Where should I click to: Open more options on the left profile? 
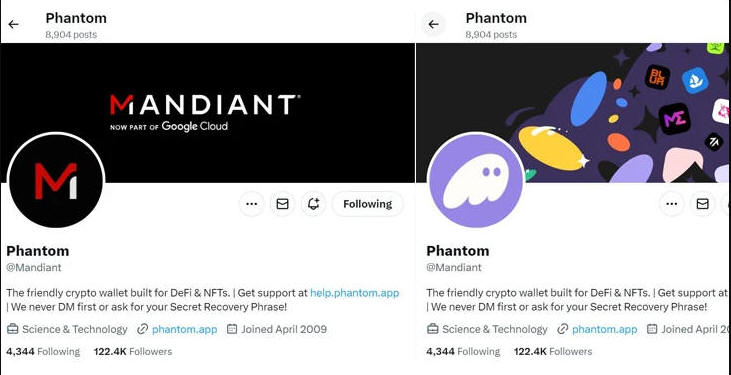pyautogui.click(x=252, y=204)
